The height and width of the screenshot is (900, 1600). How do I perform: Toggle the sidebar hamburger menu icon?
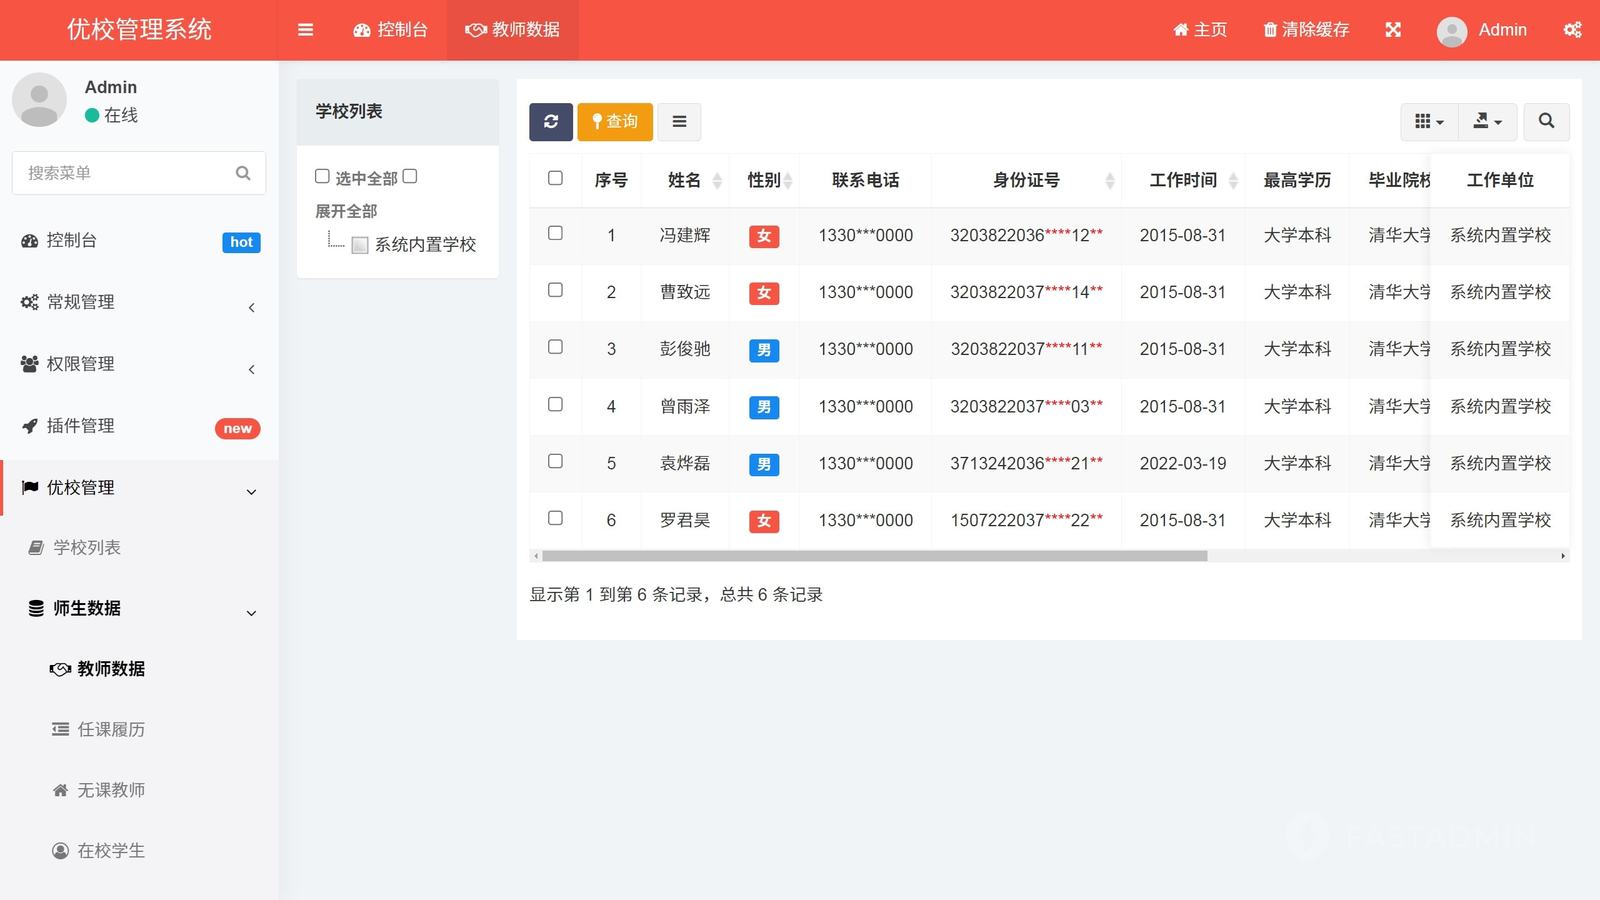(306, 30)
